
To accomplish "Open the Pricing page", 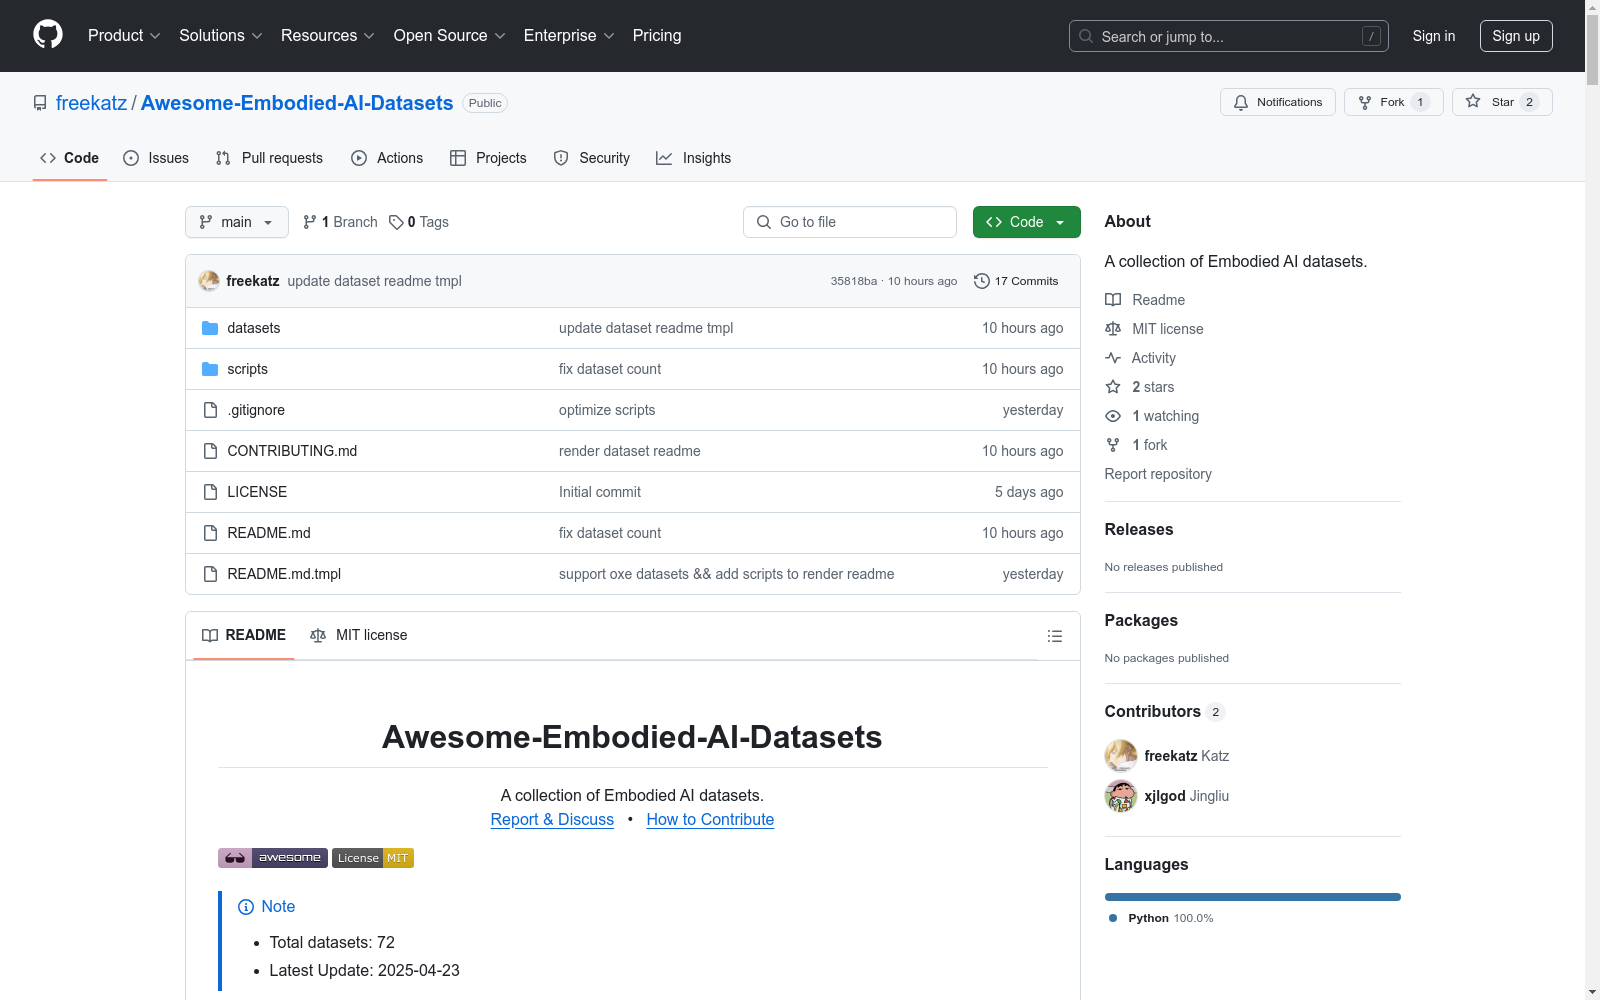I will (657, 36).
